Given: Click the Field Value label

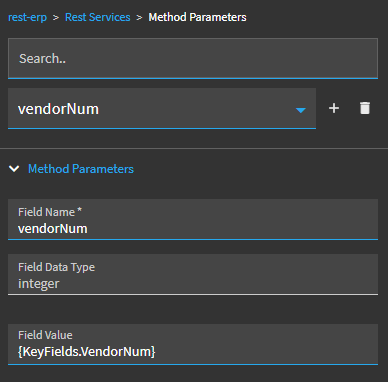Looking at the screenshot, I should [45, 335].
